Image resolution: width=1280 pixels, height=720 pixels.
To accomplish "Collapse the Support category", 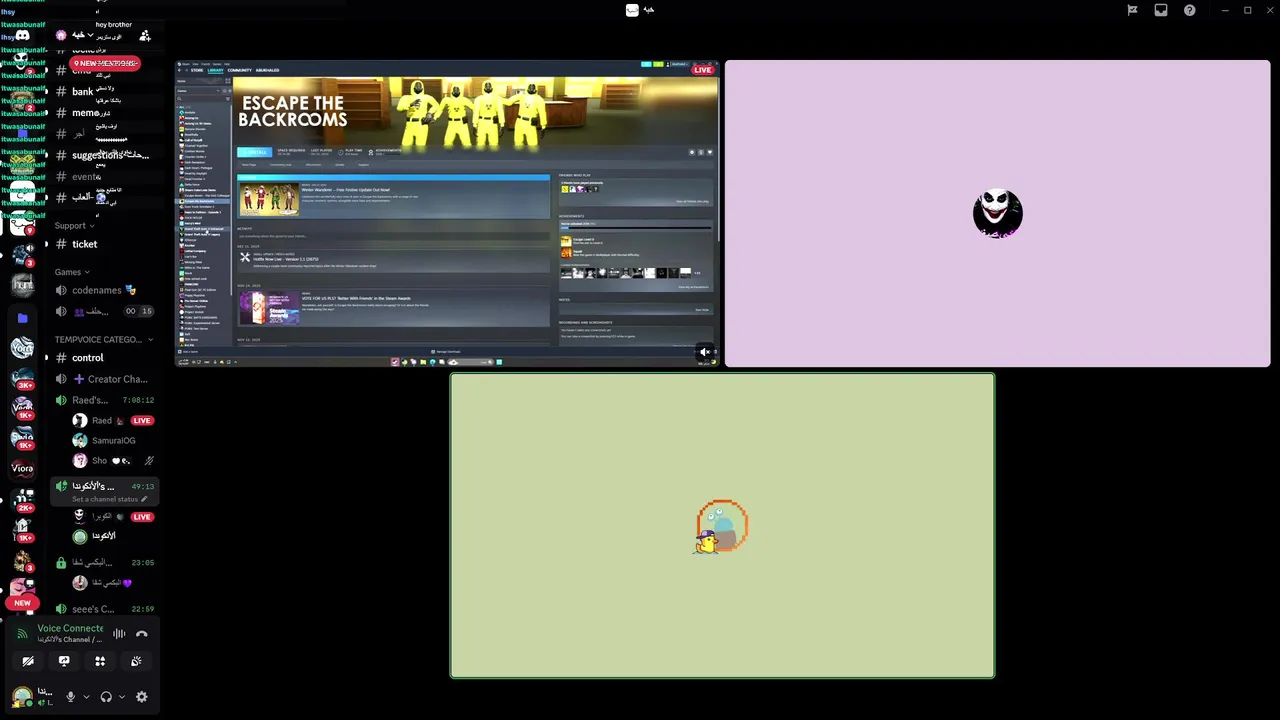I will tap(73, 225).
